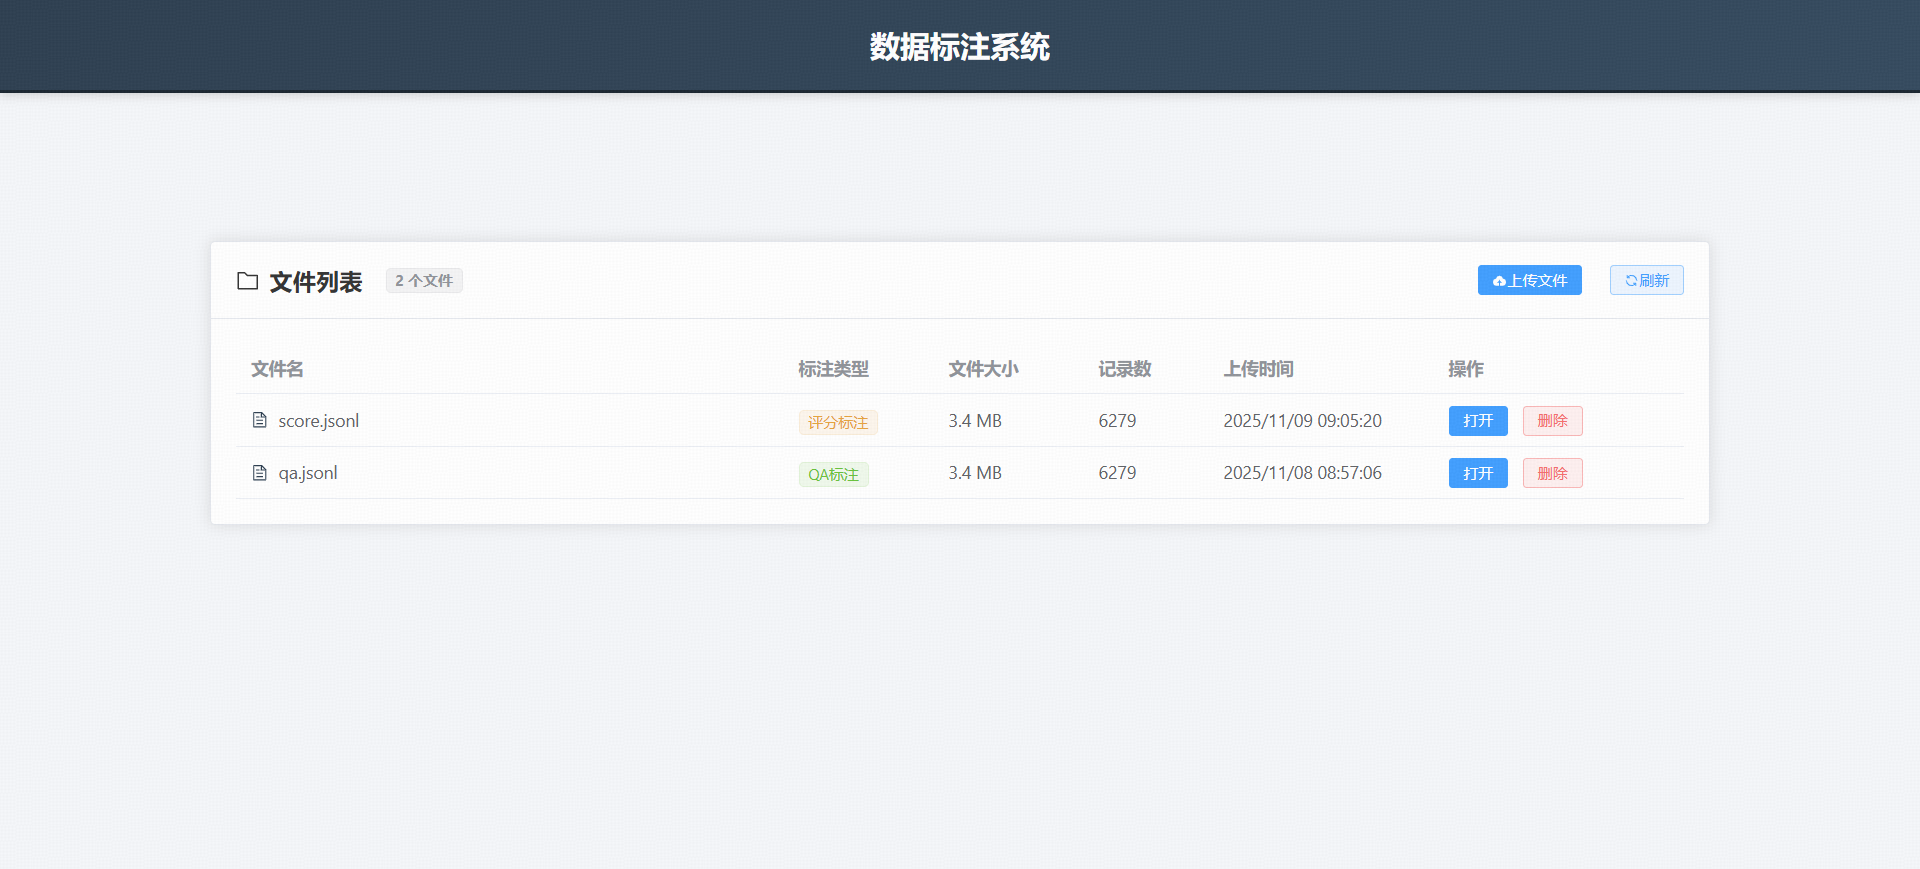Delete score.jsonl using its 删除 button
This screenshot has height=869, width=1920.
[x=1552, y=421]
